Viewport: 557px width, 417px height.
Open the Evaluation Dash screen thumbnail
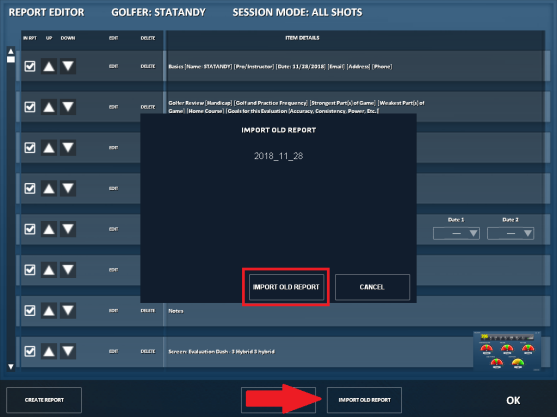point(507,351)
